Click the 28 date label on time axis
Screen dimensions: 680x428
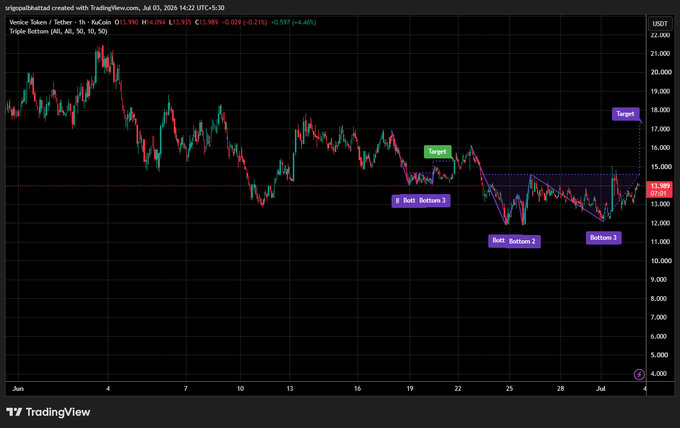coord(561,389)
